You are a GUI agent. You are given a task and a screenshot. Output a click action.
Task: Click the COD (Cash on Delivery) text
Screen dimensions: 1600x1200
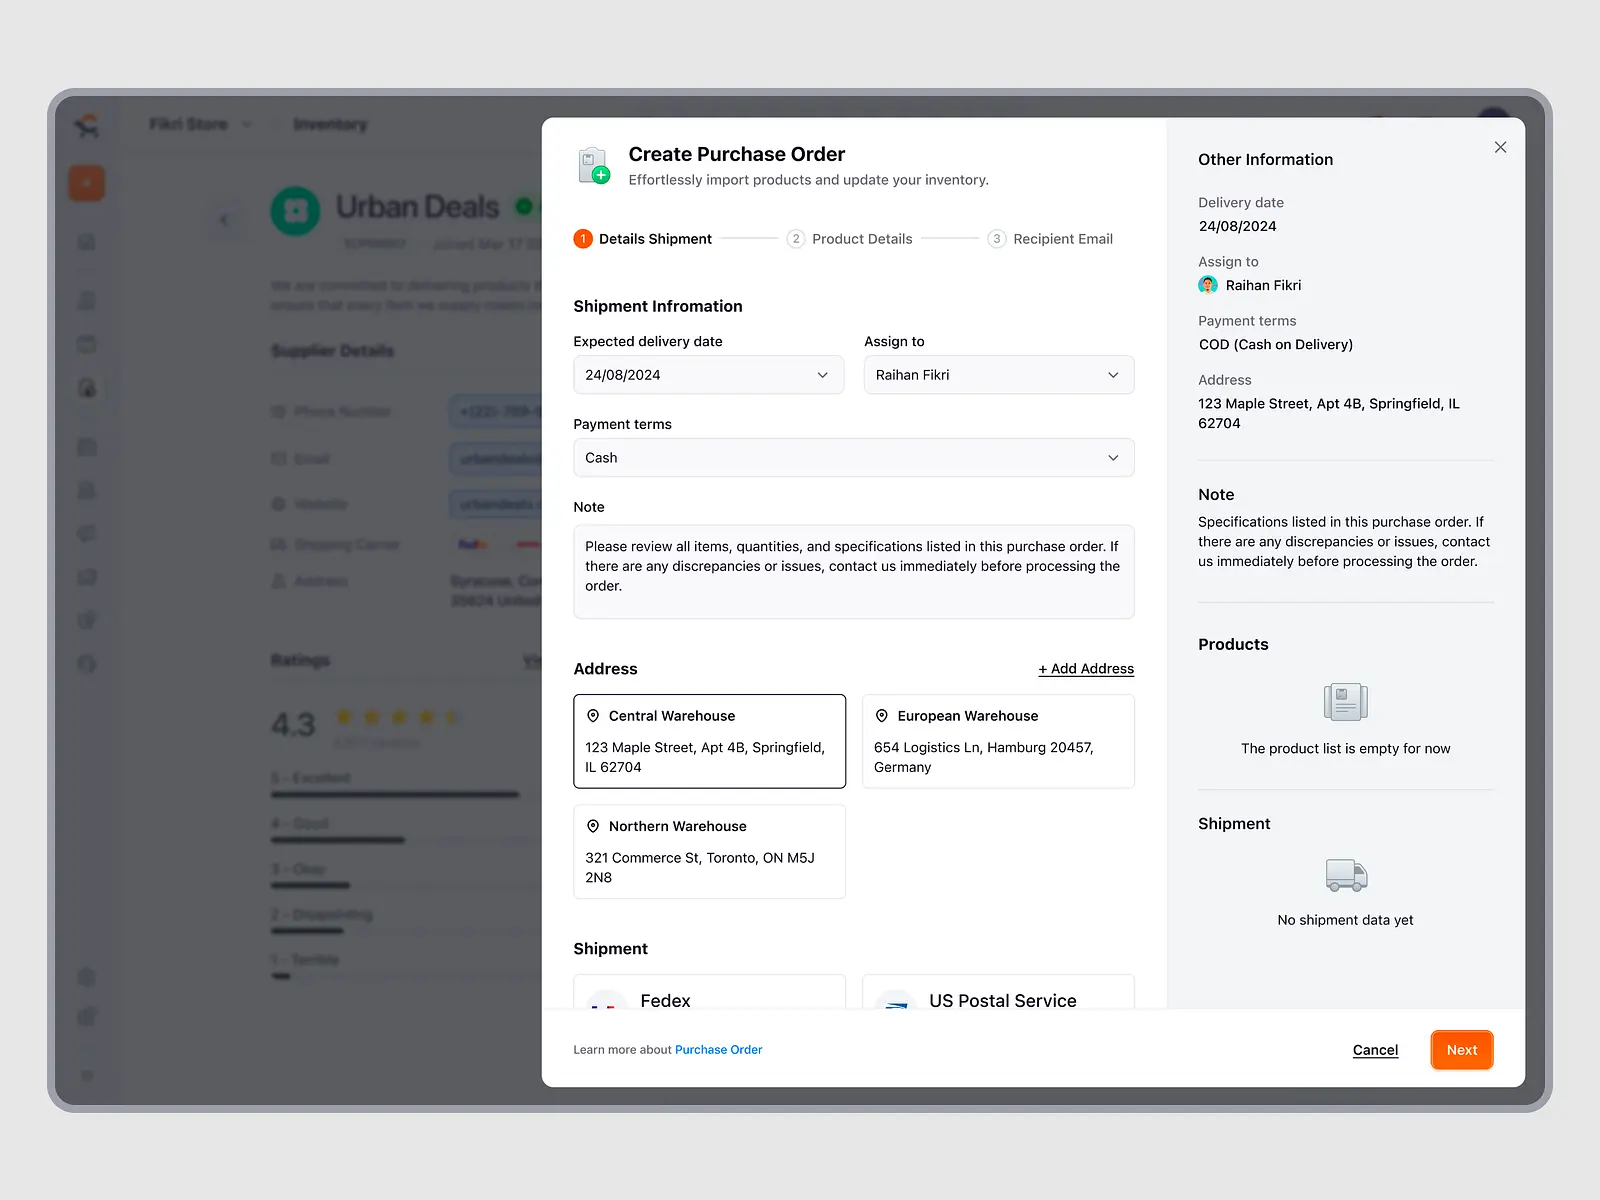tap(1276, 344)
